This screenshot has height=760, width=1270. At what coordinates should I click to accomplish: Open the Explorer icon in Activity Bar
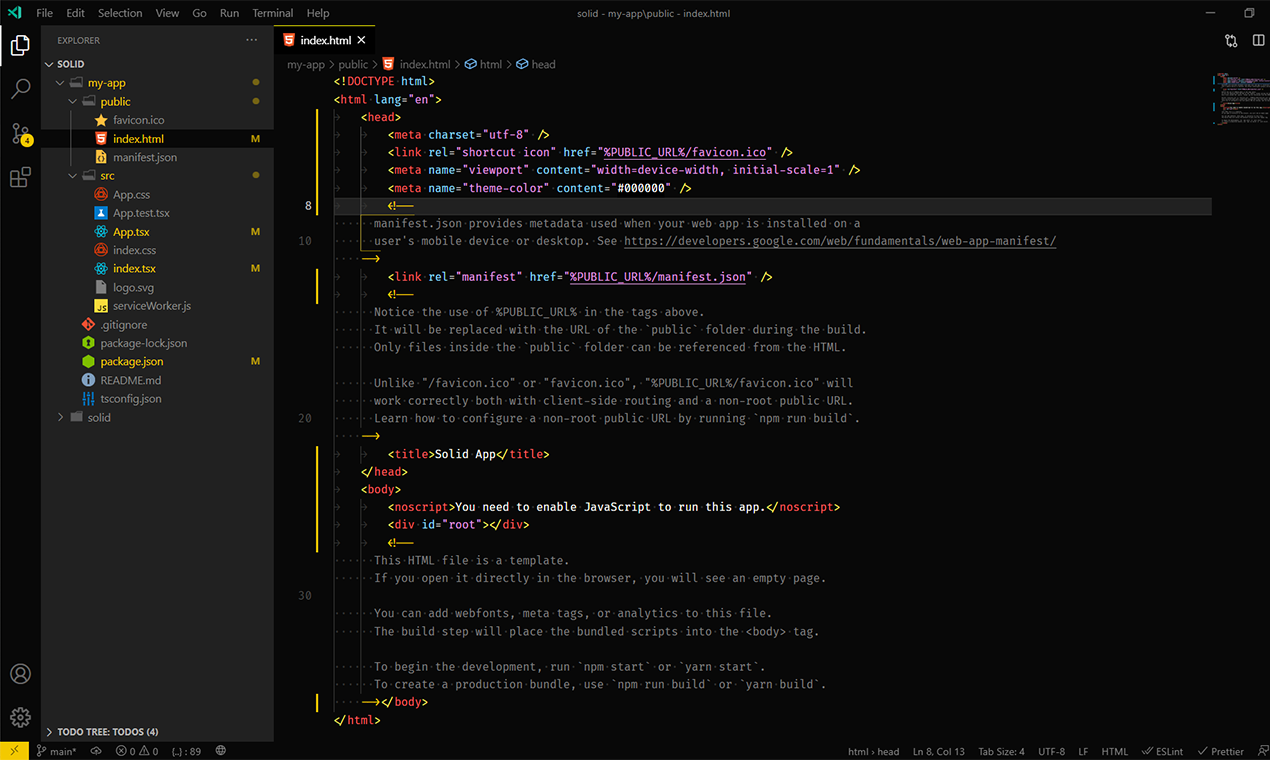click(20, 45)
